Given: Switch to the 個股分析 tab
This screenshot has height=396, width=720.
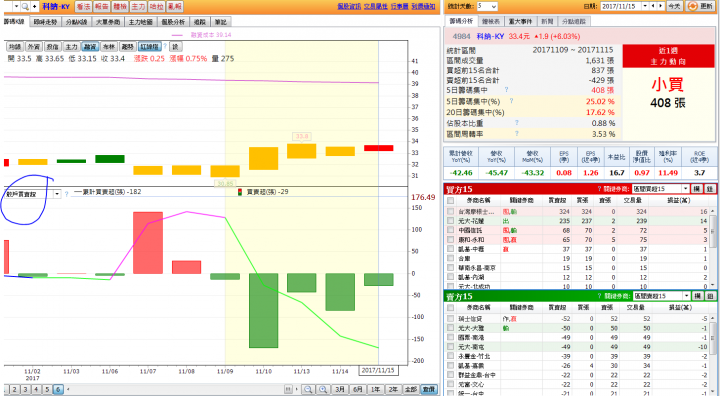Looking at the screenshot, I should tap(173, 22).
